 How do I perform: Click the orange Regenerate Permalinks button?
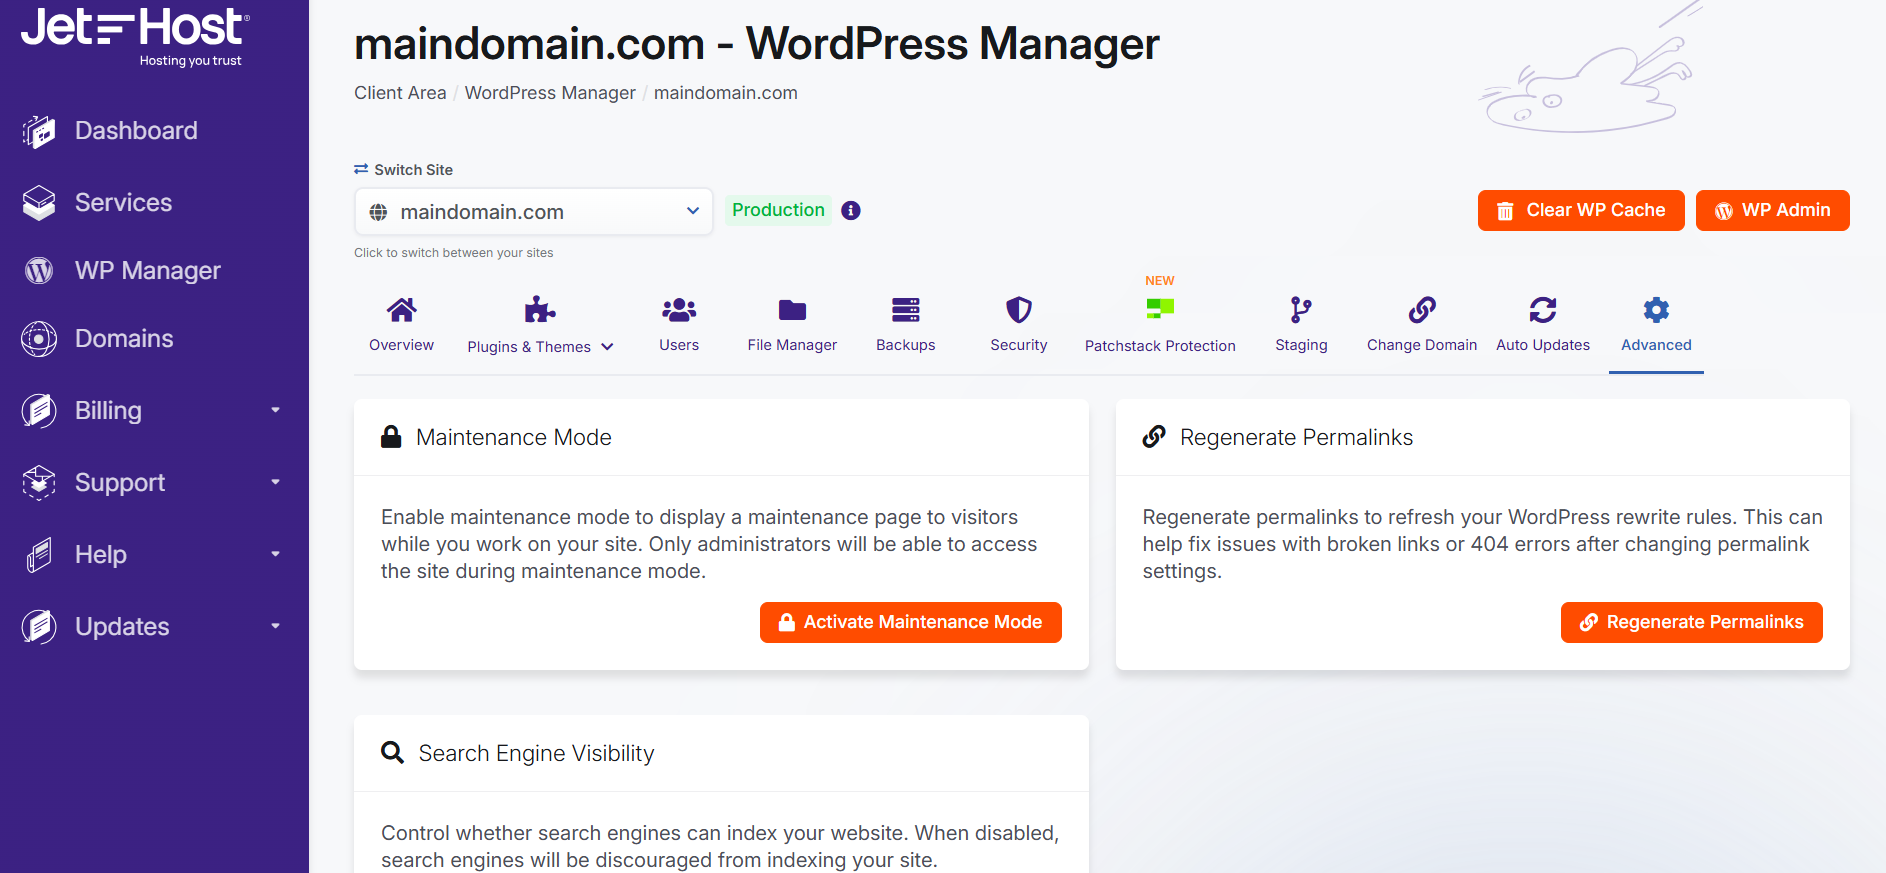point(1692,622)
